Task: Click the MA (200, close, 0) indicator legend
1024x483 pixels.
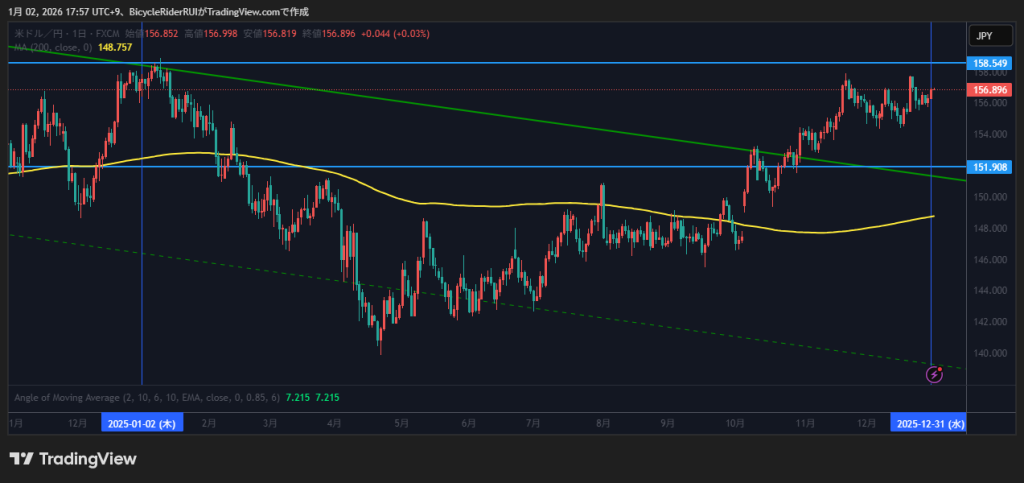Action: point(54,47)
